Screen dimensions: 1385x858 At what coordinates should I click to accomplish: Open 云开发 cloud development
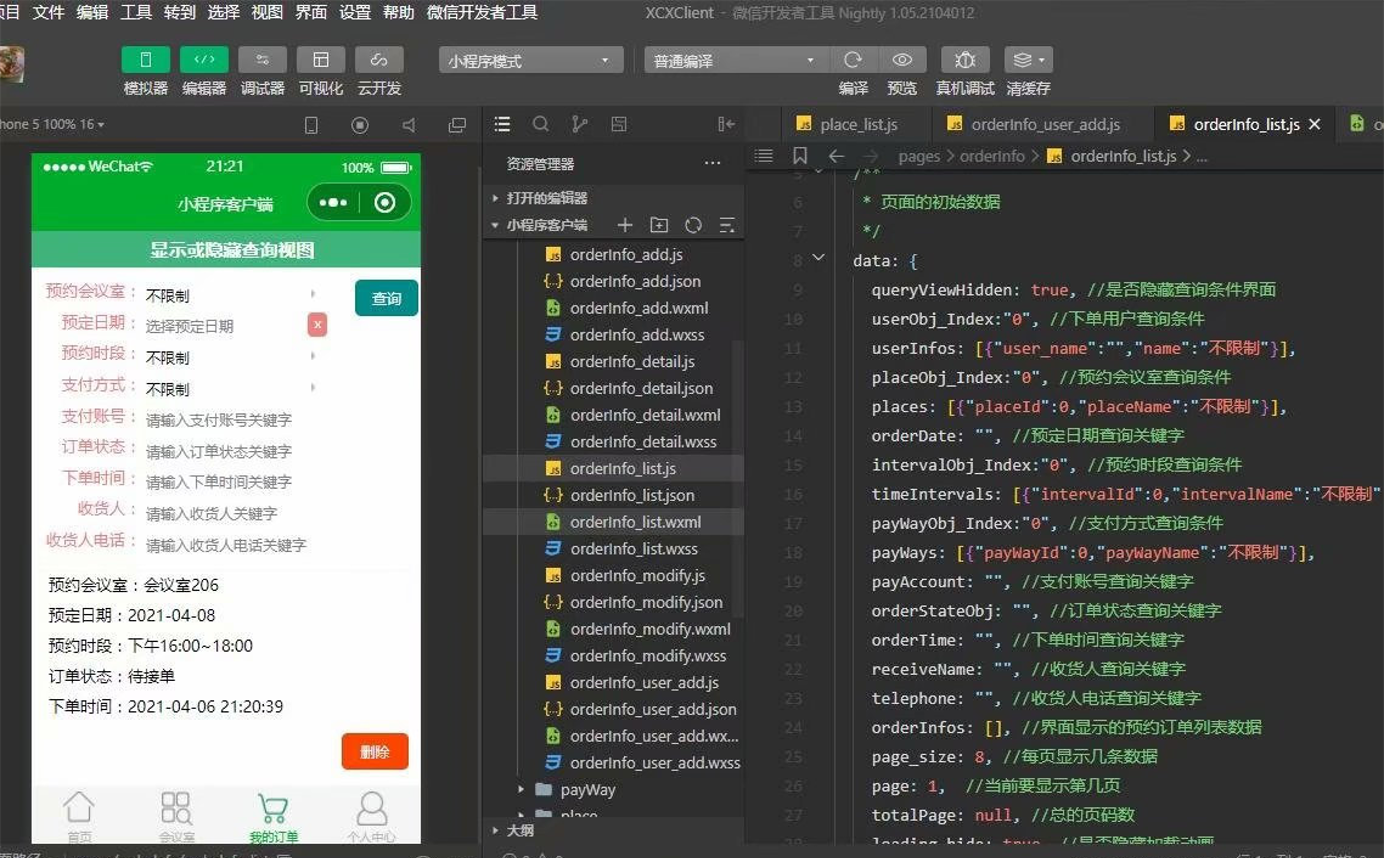pyautogui.click(x=379, y=60)
